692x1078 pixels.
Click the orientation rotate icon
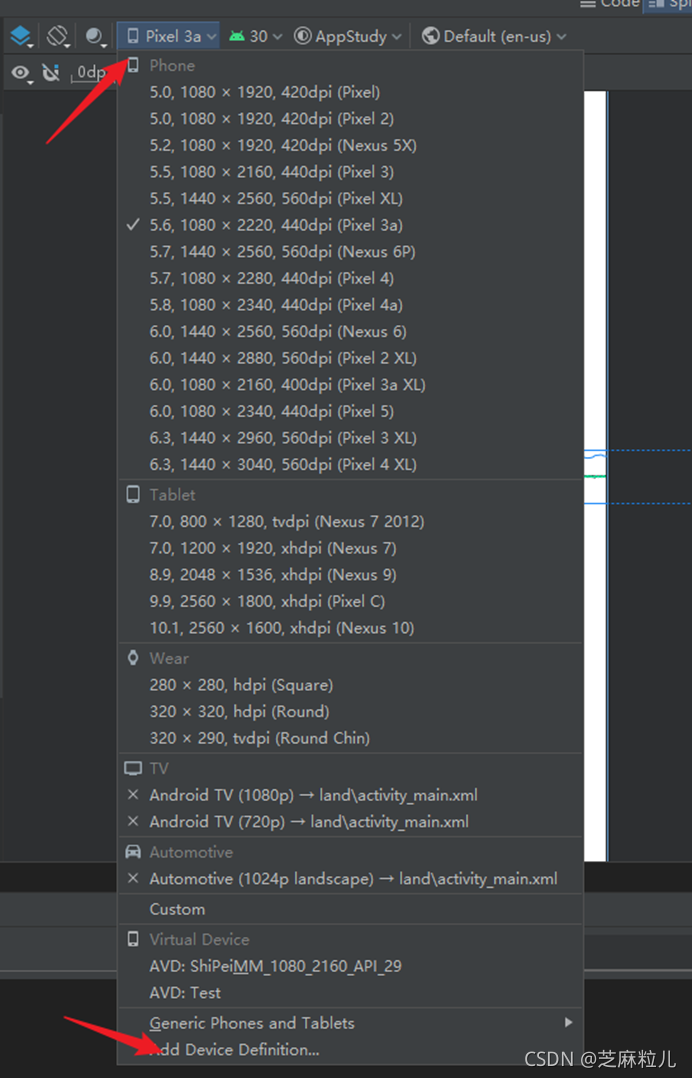pos(57,36)
